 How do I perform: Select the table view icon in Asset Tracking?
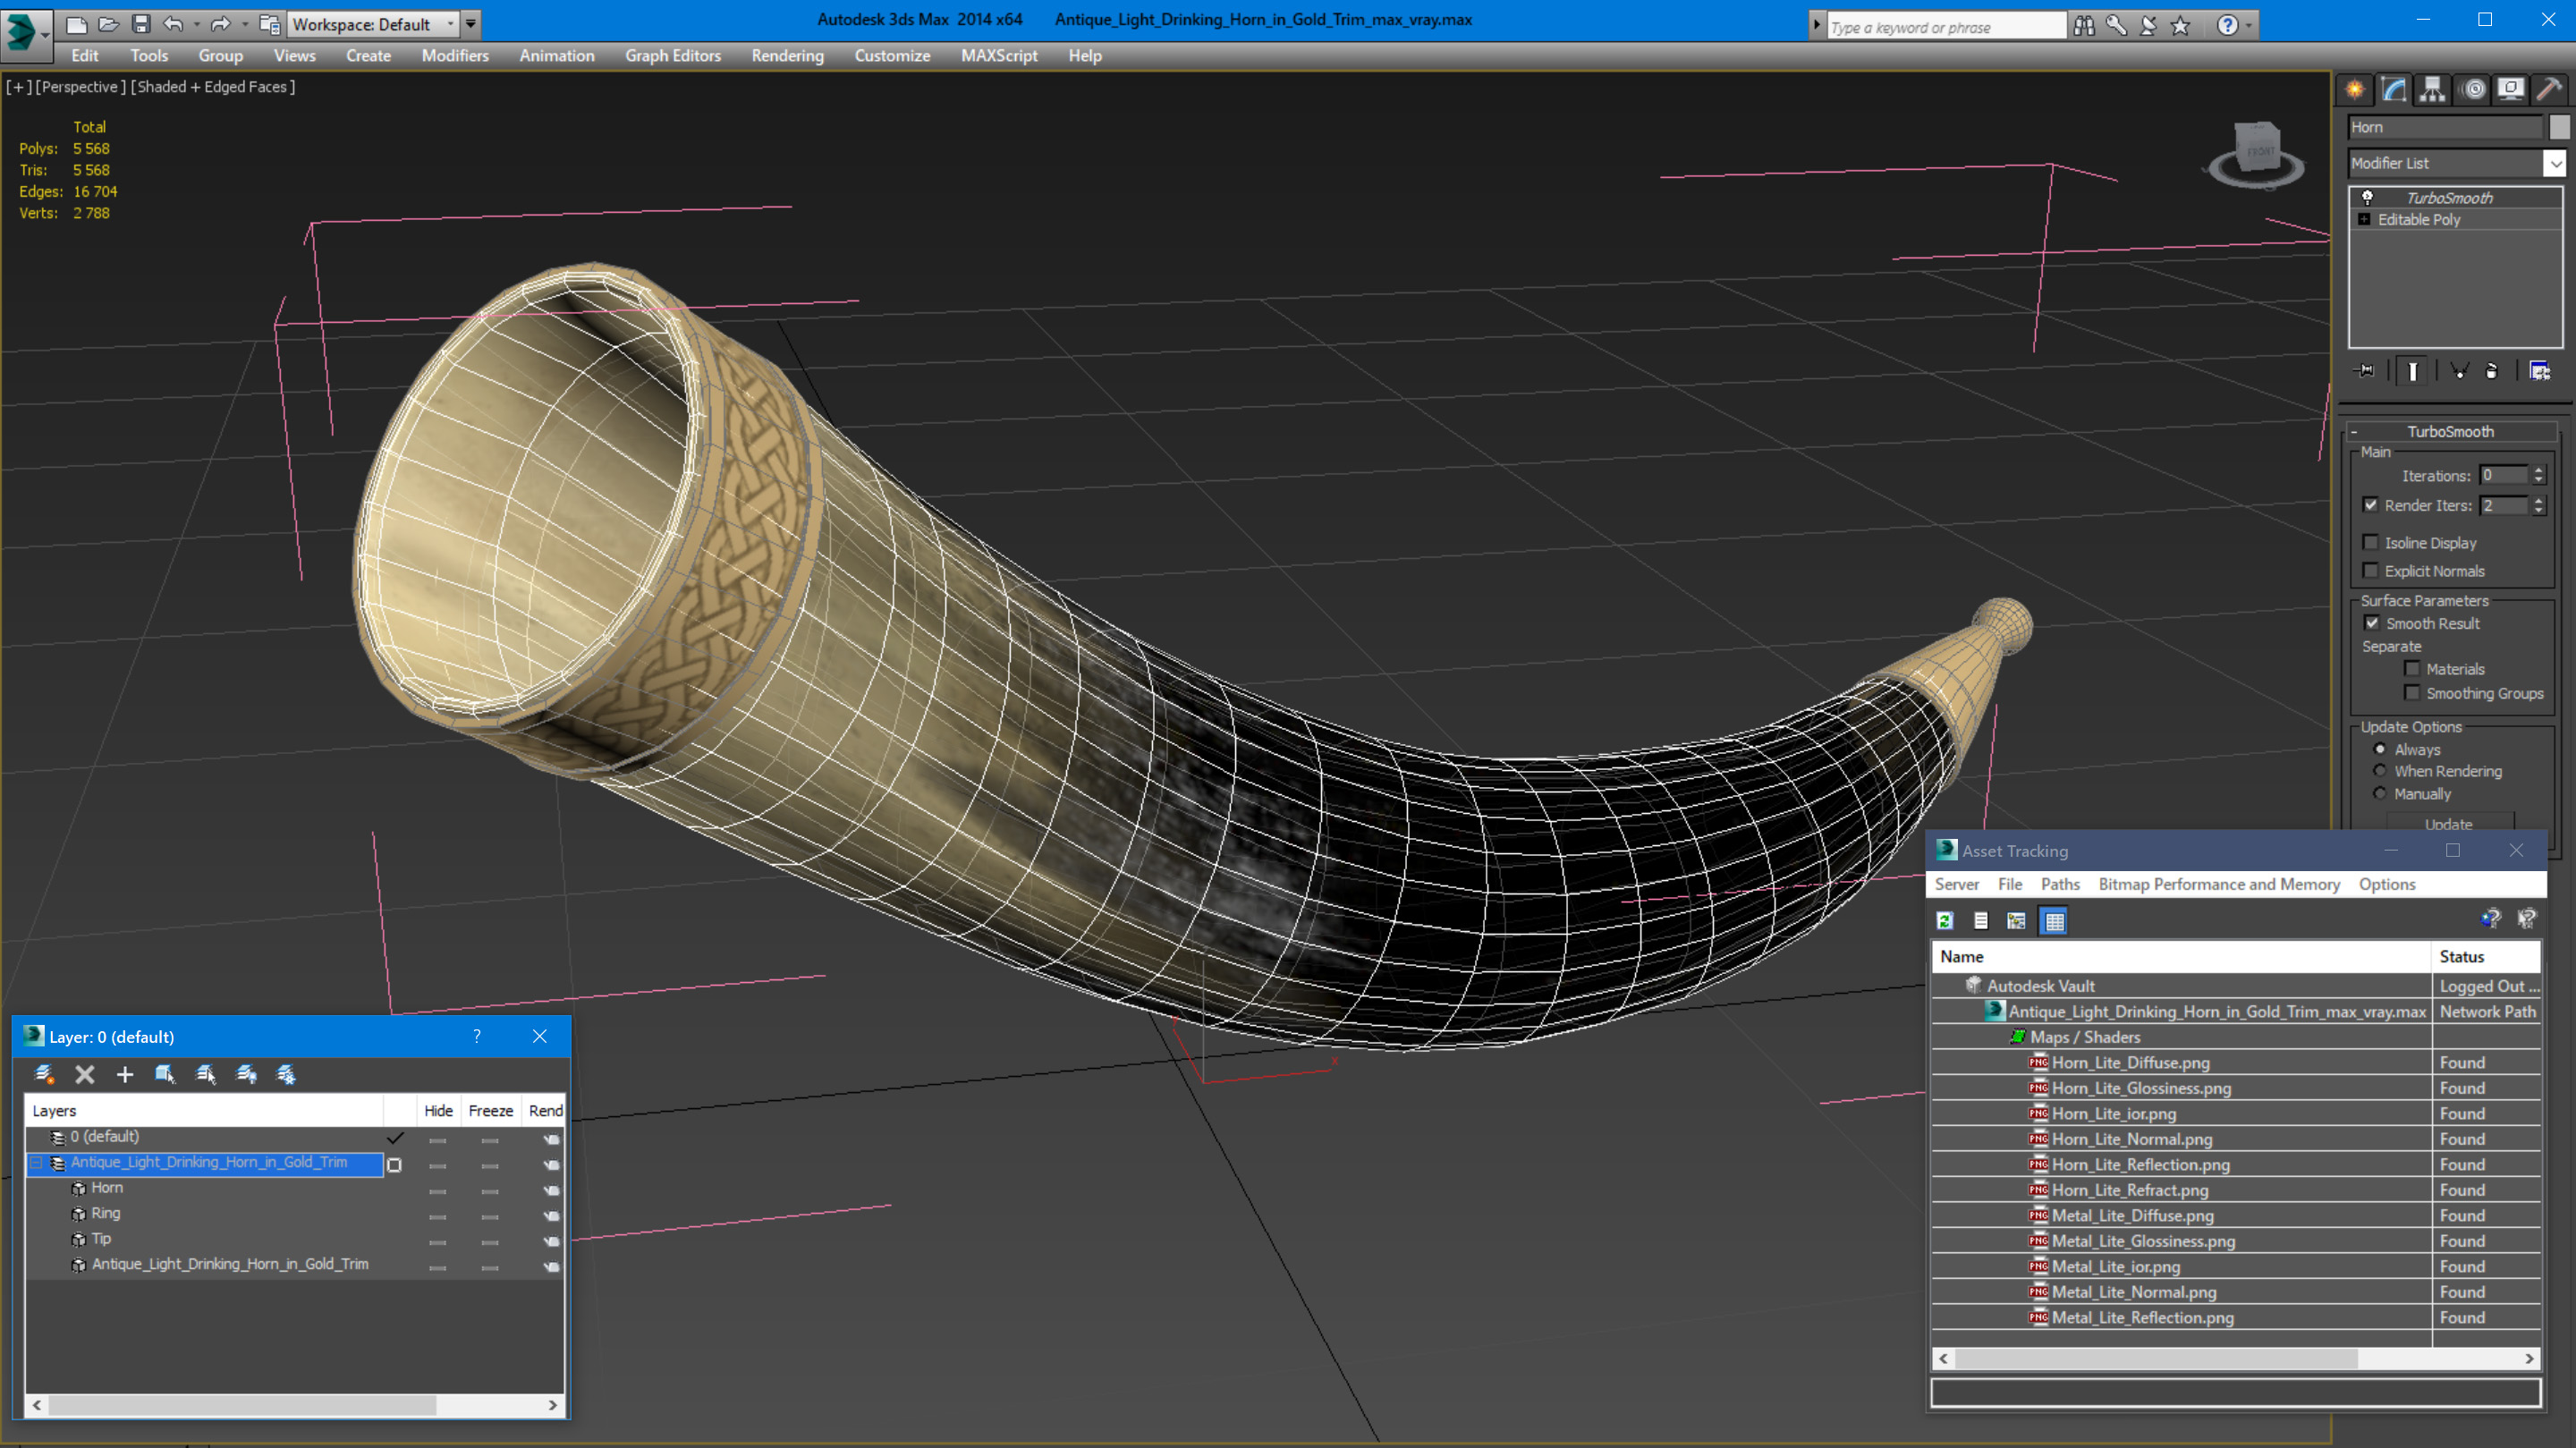coord(2054,921)
